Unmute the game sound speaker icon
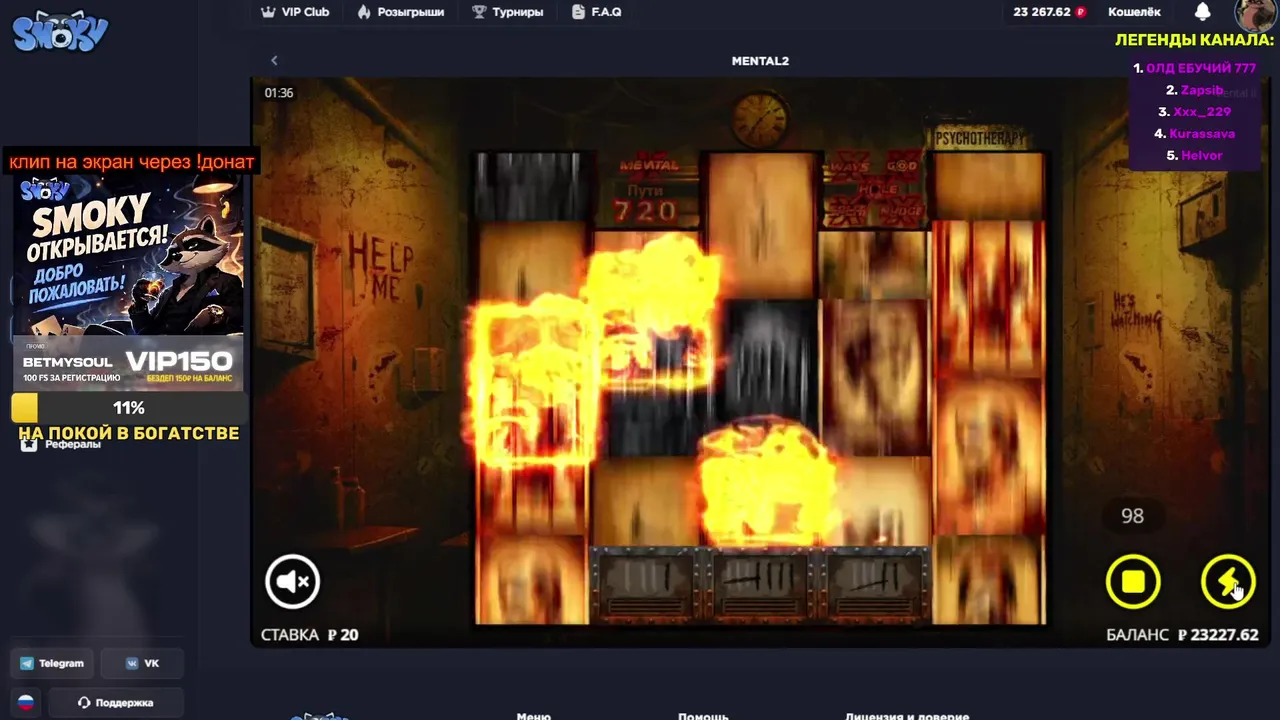Image resolution: width=1280 pixels, height=720 pixels. [292, 582]
